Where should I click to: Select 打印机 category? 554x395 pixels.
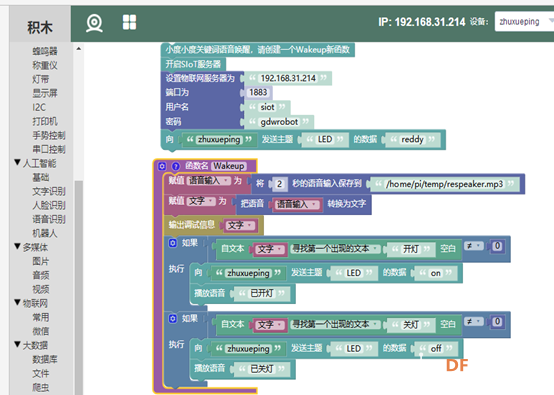click(x=45, y=121)
